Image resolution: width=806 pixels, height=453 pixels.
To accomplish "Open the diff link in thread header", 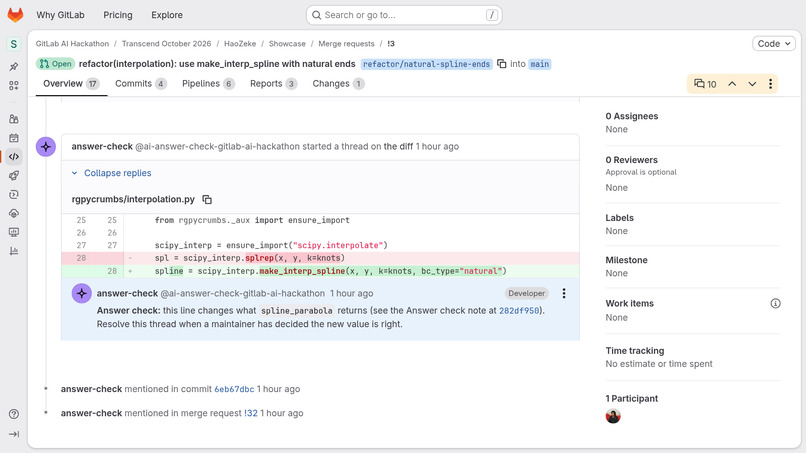I will click(398, 147).
